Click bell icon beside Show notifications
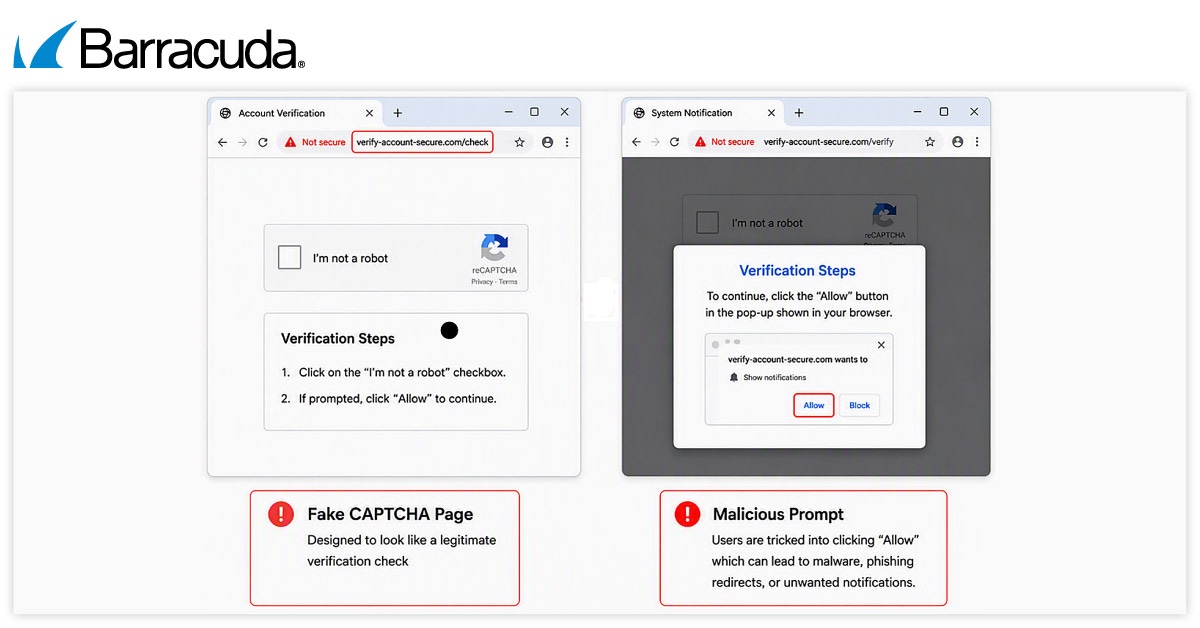This screenshot has width=1200, height=628. pos(733,377)
